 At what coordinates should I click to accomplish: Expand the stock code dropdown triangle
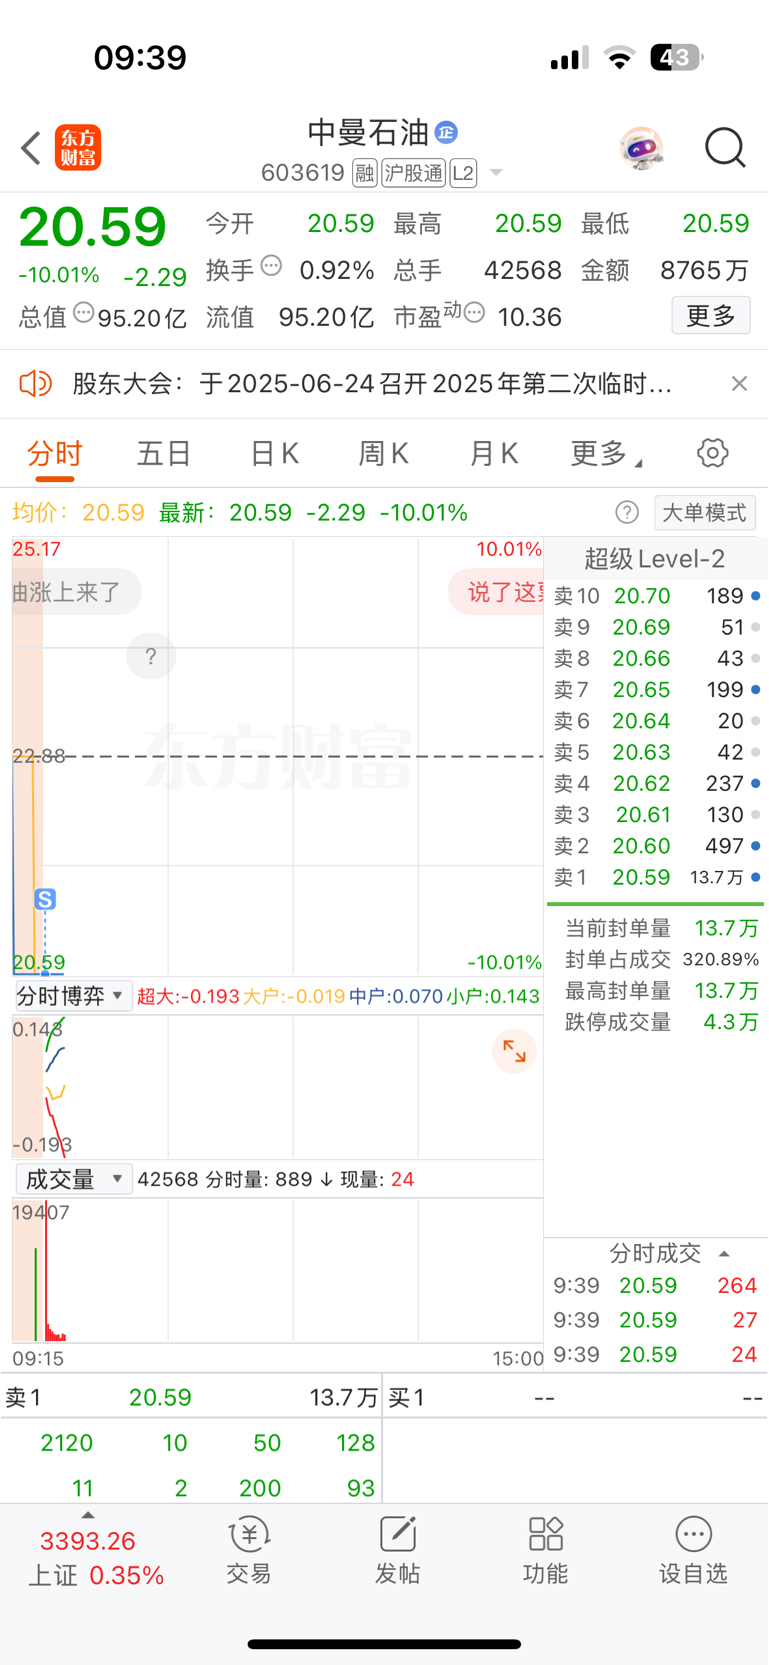pos(495,174)
